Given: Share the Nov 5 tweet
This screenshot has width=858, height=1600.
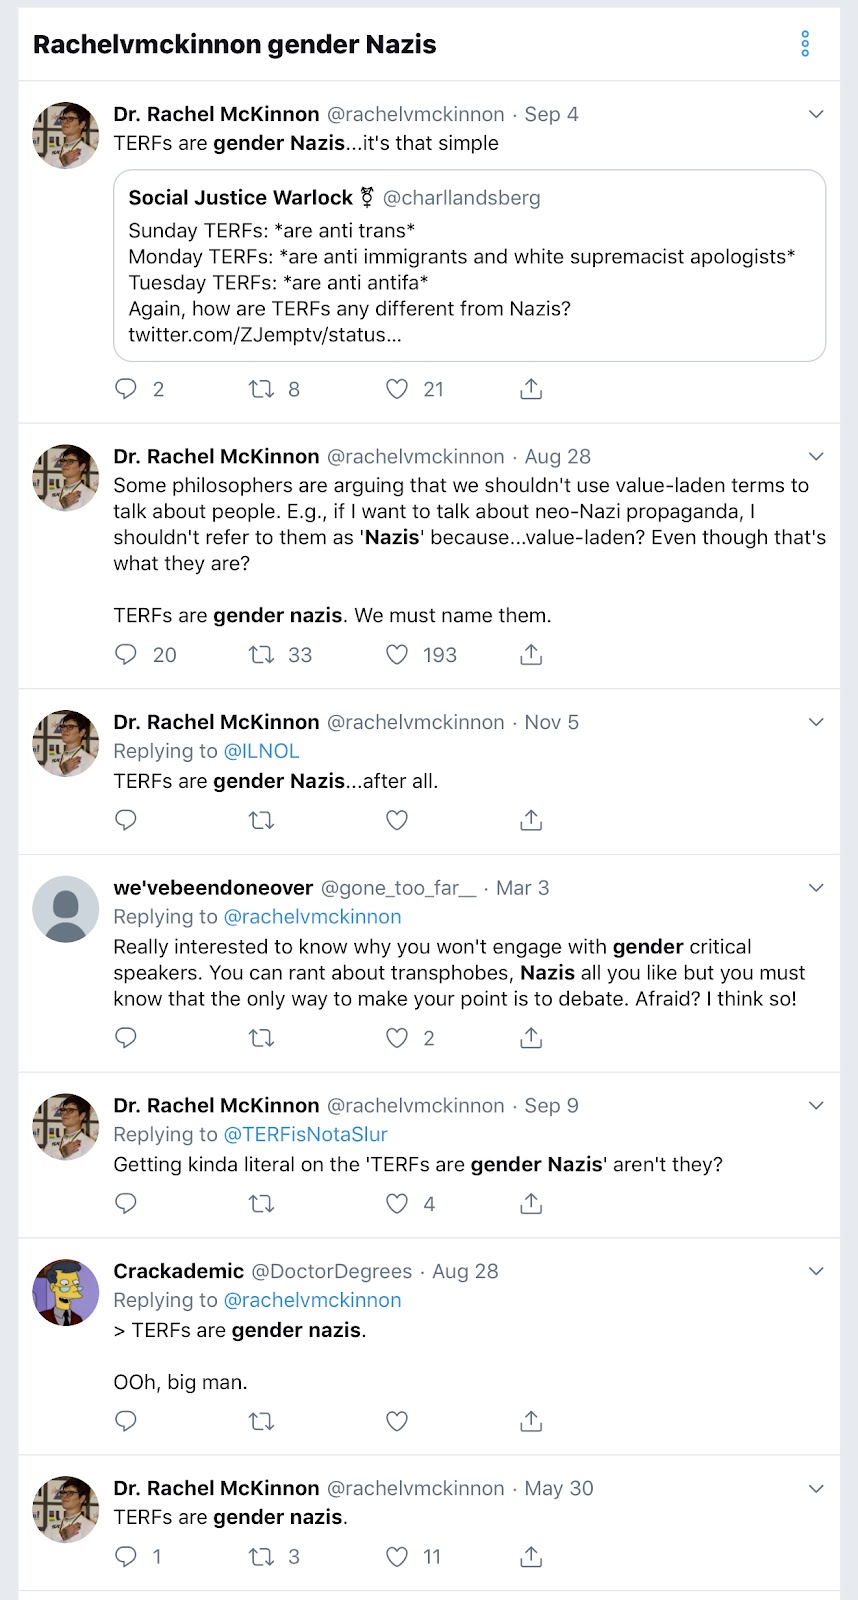Looking at the screenshot, I should pos(531,821).
